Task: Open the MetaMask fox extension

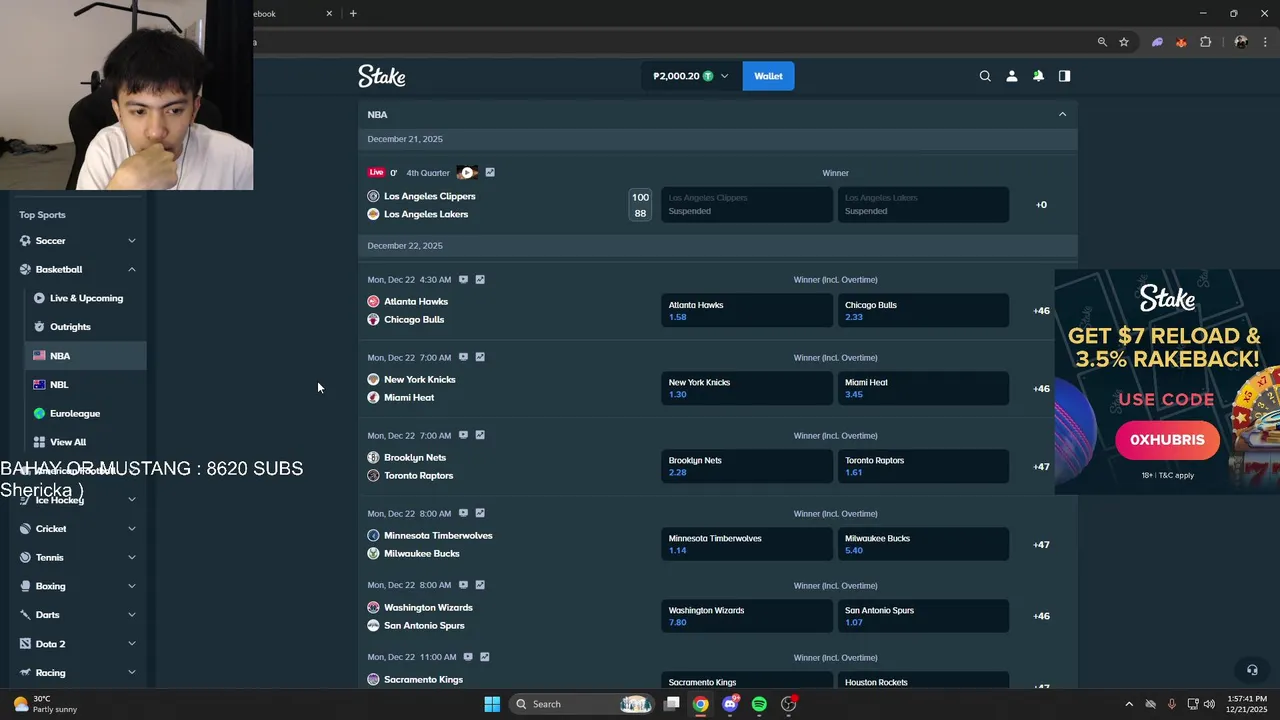Action: point(1181,42)
